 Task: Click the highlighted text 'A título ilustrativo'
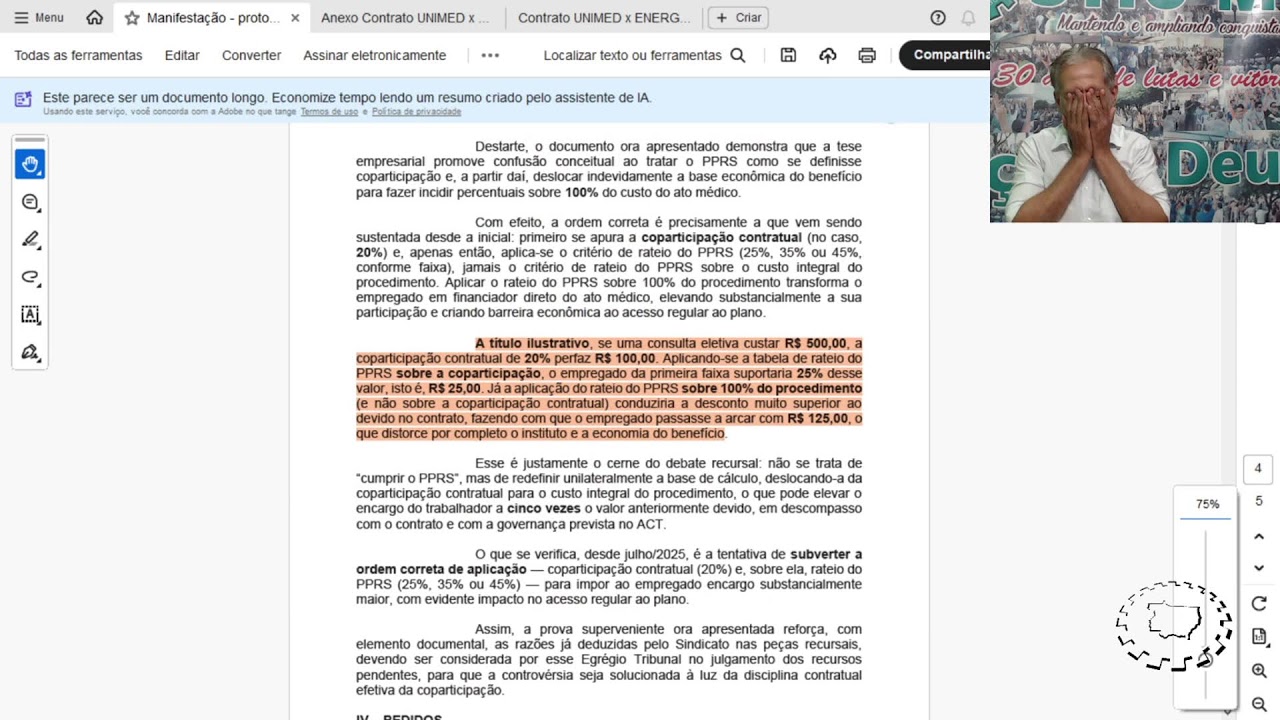coord(532,343)
